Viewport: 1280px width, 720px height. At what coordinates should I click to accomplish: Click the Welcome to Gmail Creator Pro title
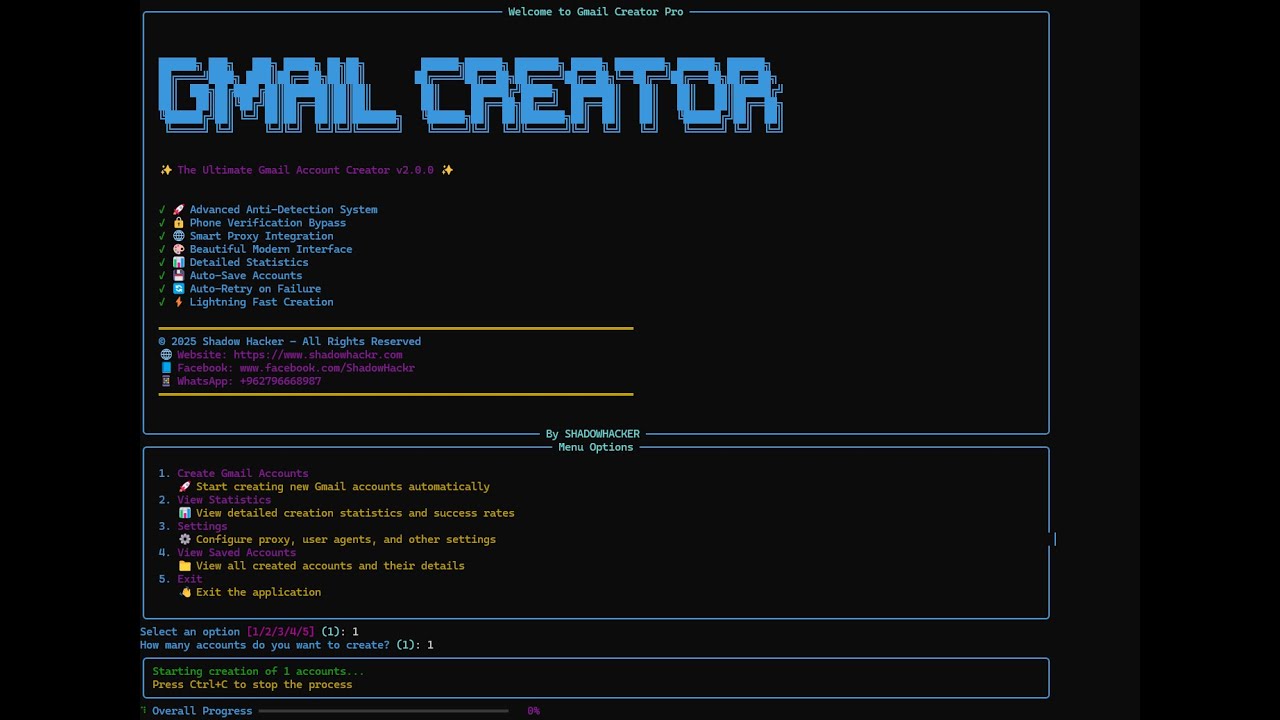[x=596, y=12]
